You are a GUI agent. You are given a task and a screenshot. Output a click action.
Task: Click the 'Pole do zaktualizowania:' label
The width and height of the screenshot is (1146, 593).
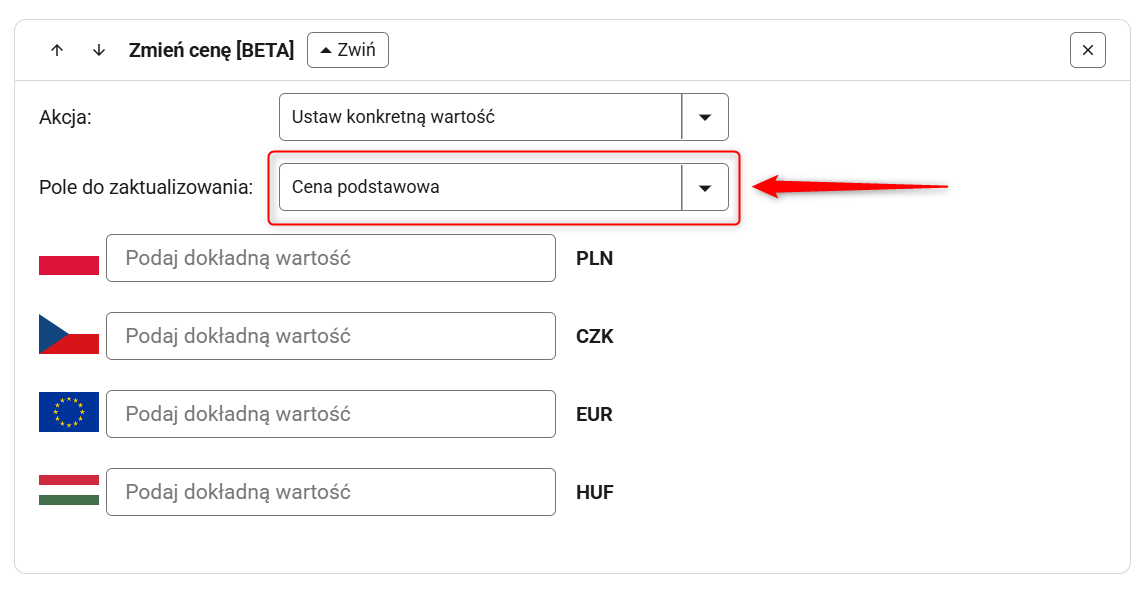pyautogui.click(x=146, y=187)
